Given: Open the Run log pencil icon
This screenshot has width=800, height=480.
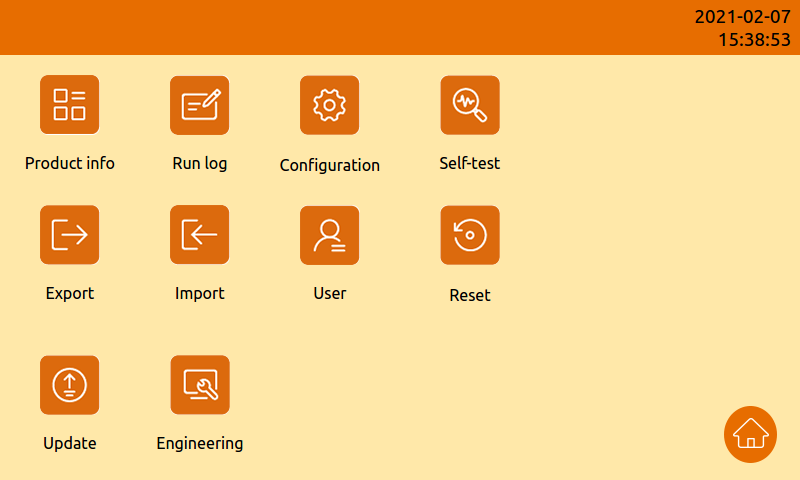Looking at the screenshot, I should click(199, 105).
